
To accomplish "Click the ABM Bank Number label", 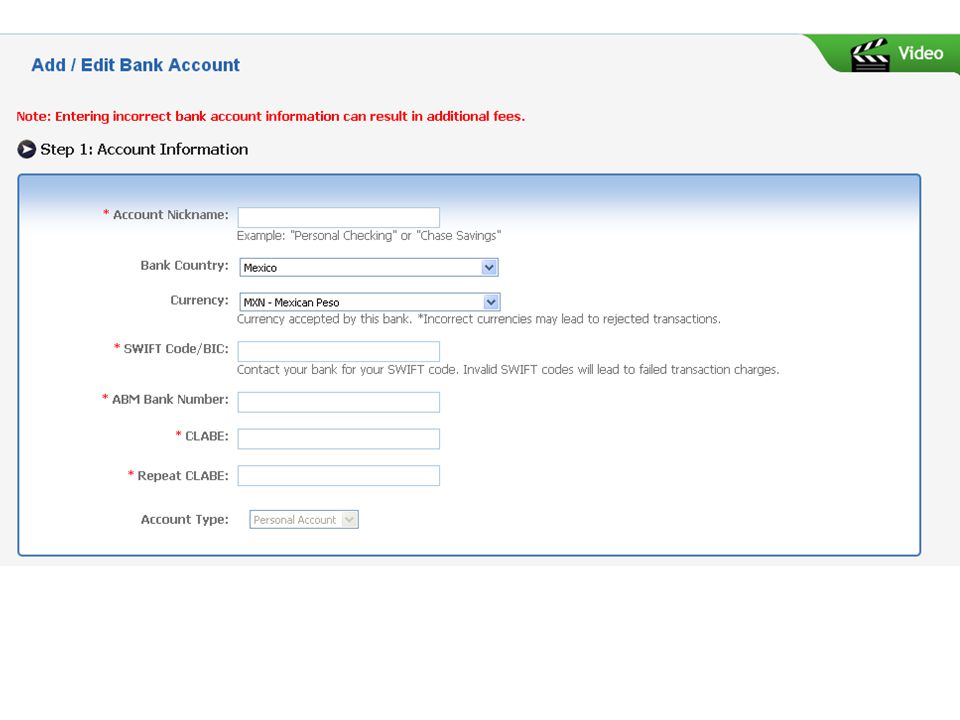I will point(170,400).
